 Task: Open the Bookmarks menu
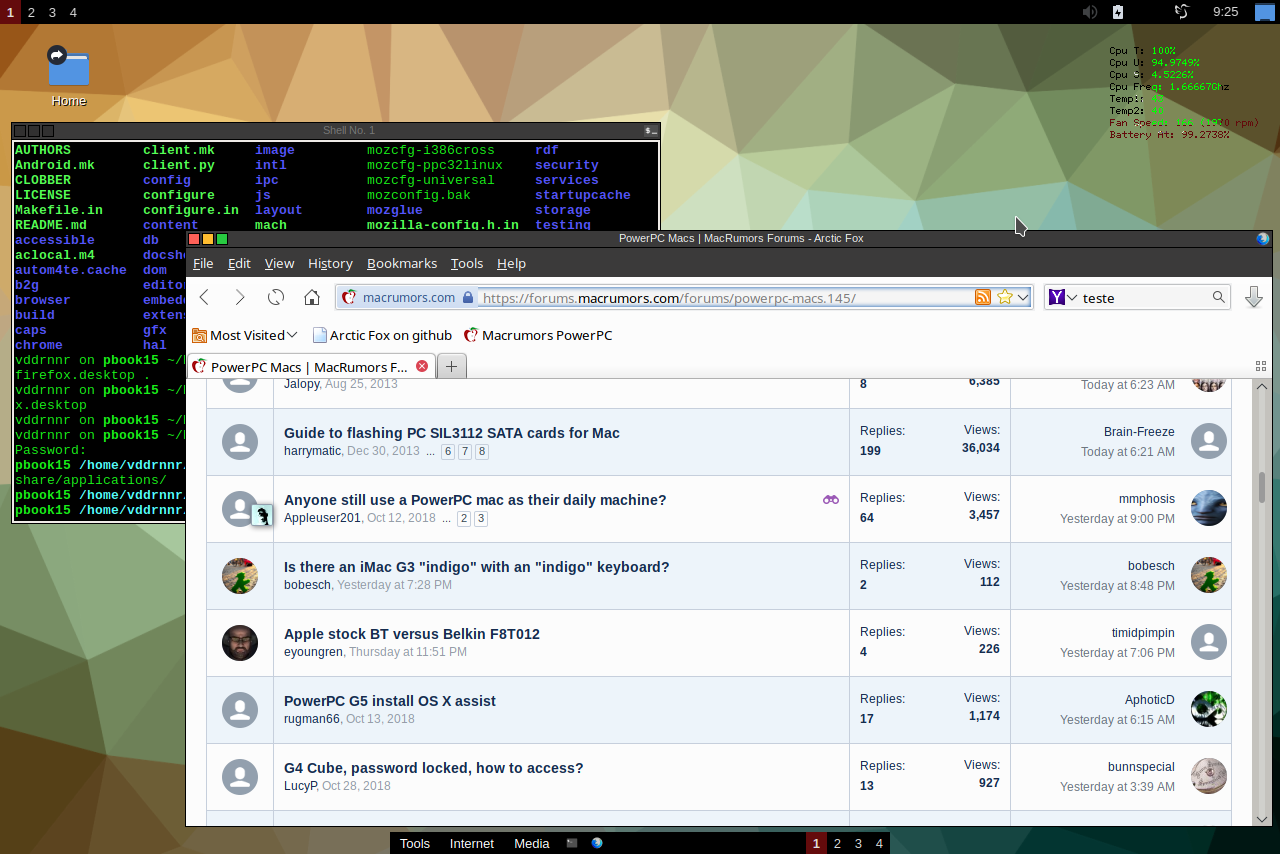[402, 263]
